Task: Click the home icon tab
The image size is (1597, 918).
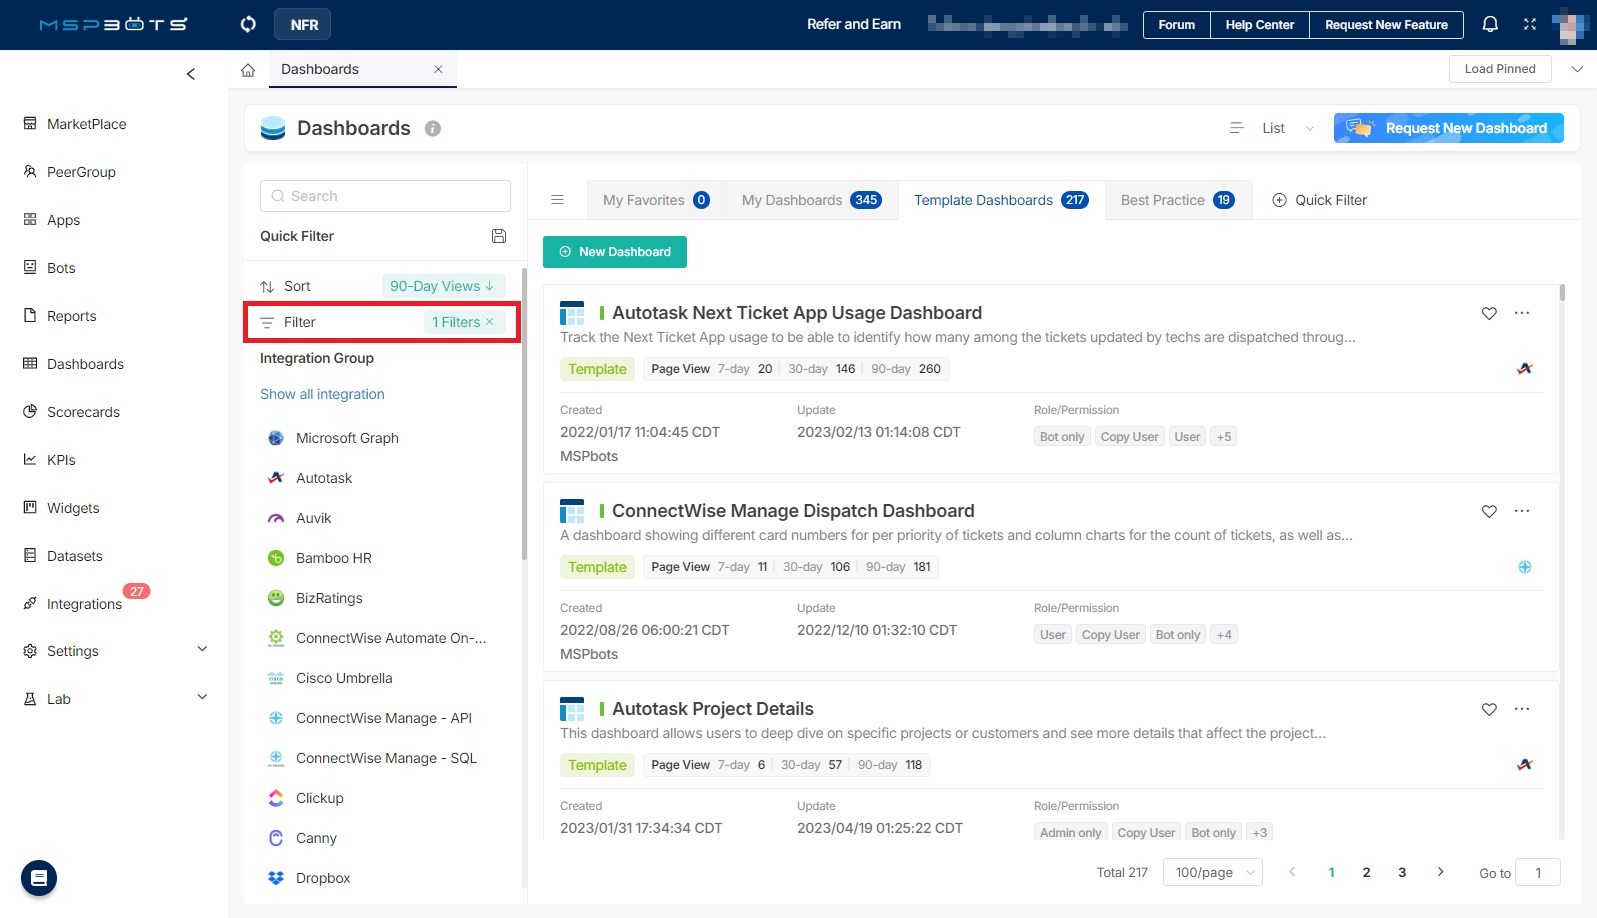Action: pyautogui.click(x=248, y=70)
